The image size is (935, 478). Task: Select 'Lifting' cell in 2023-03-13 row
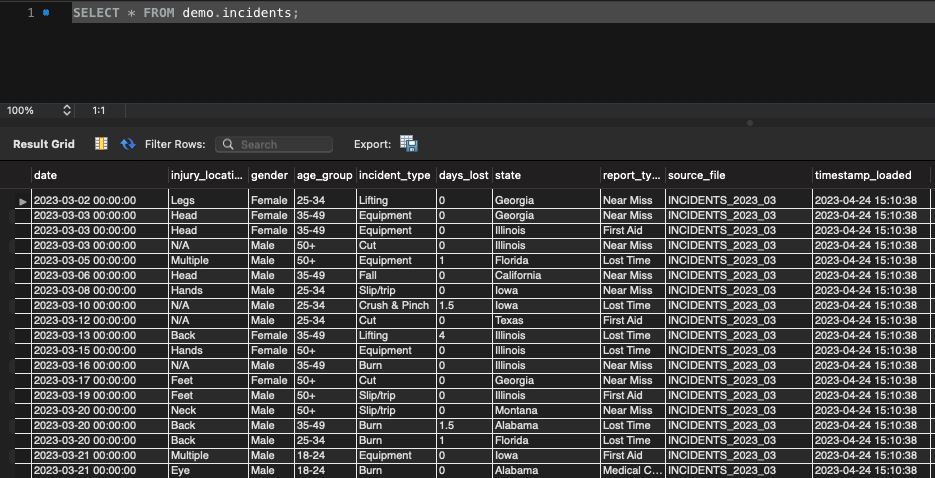tap(397, 335)
